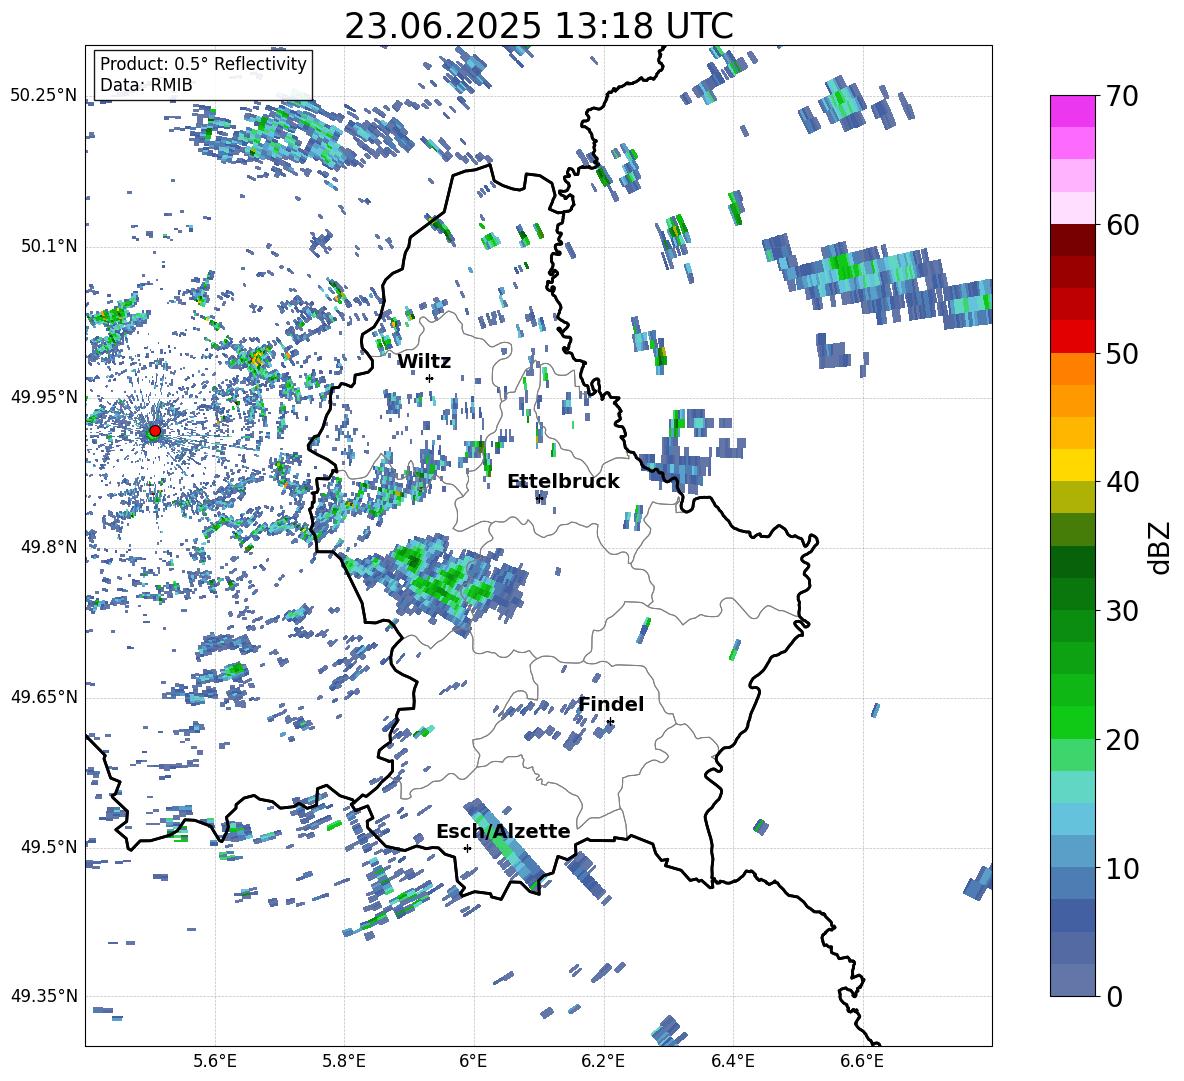
Task: Click the 6.4°E longitude label
Action: (732, 1061)
